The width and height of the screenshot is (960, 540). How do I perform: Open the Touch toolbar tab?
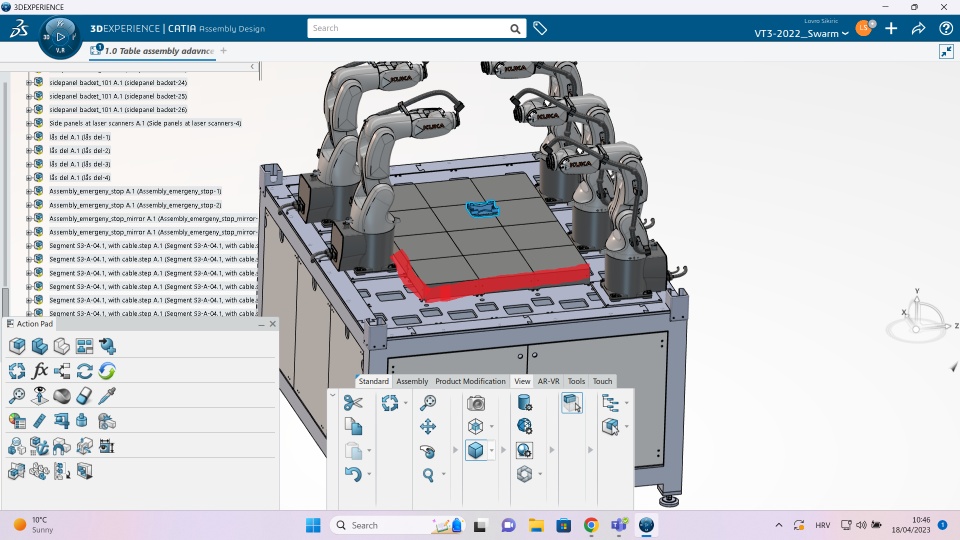(602, 381)
